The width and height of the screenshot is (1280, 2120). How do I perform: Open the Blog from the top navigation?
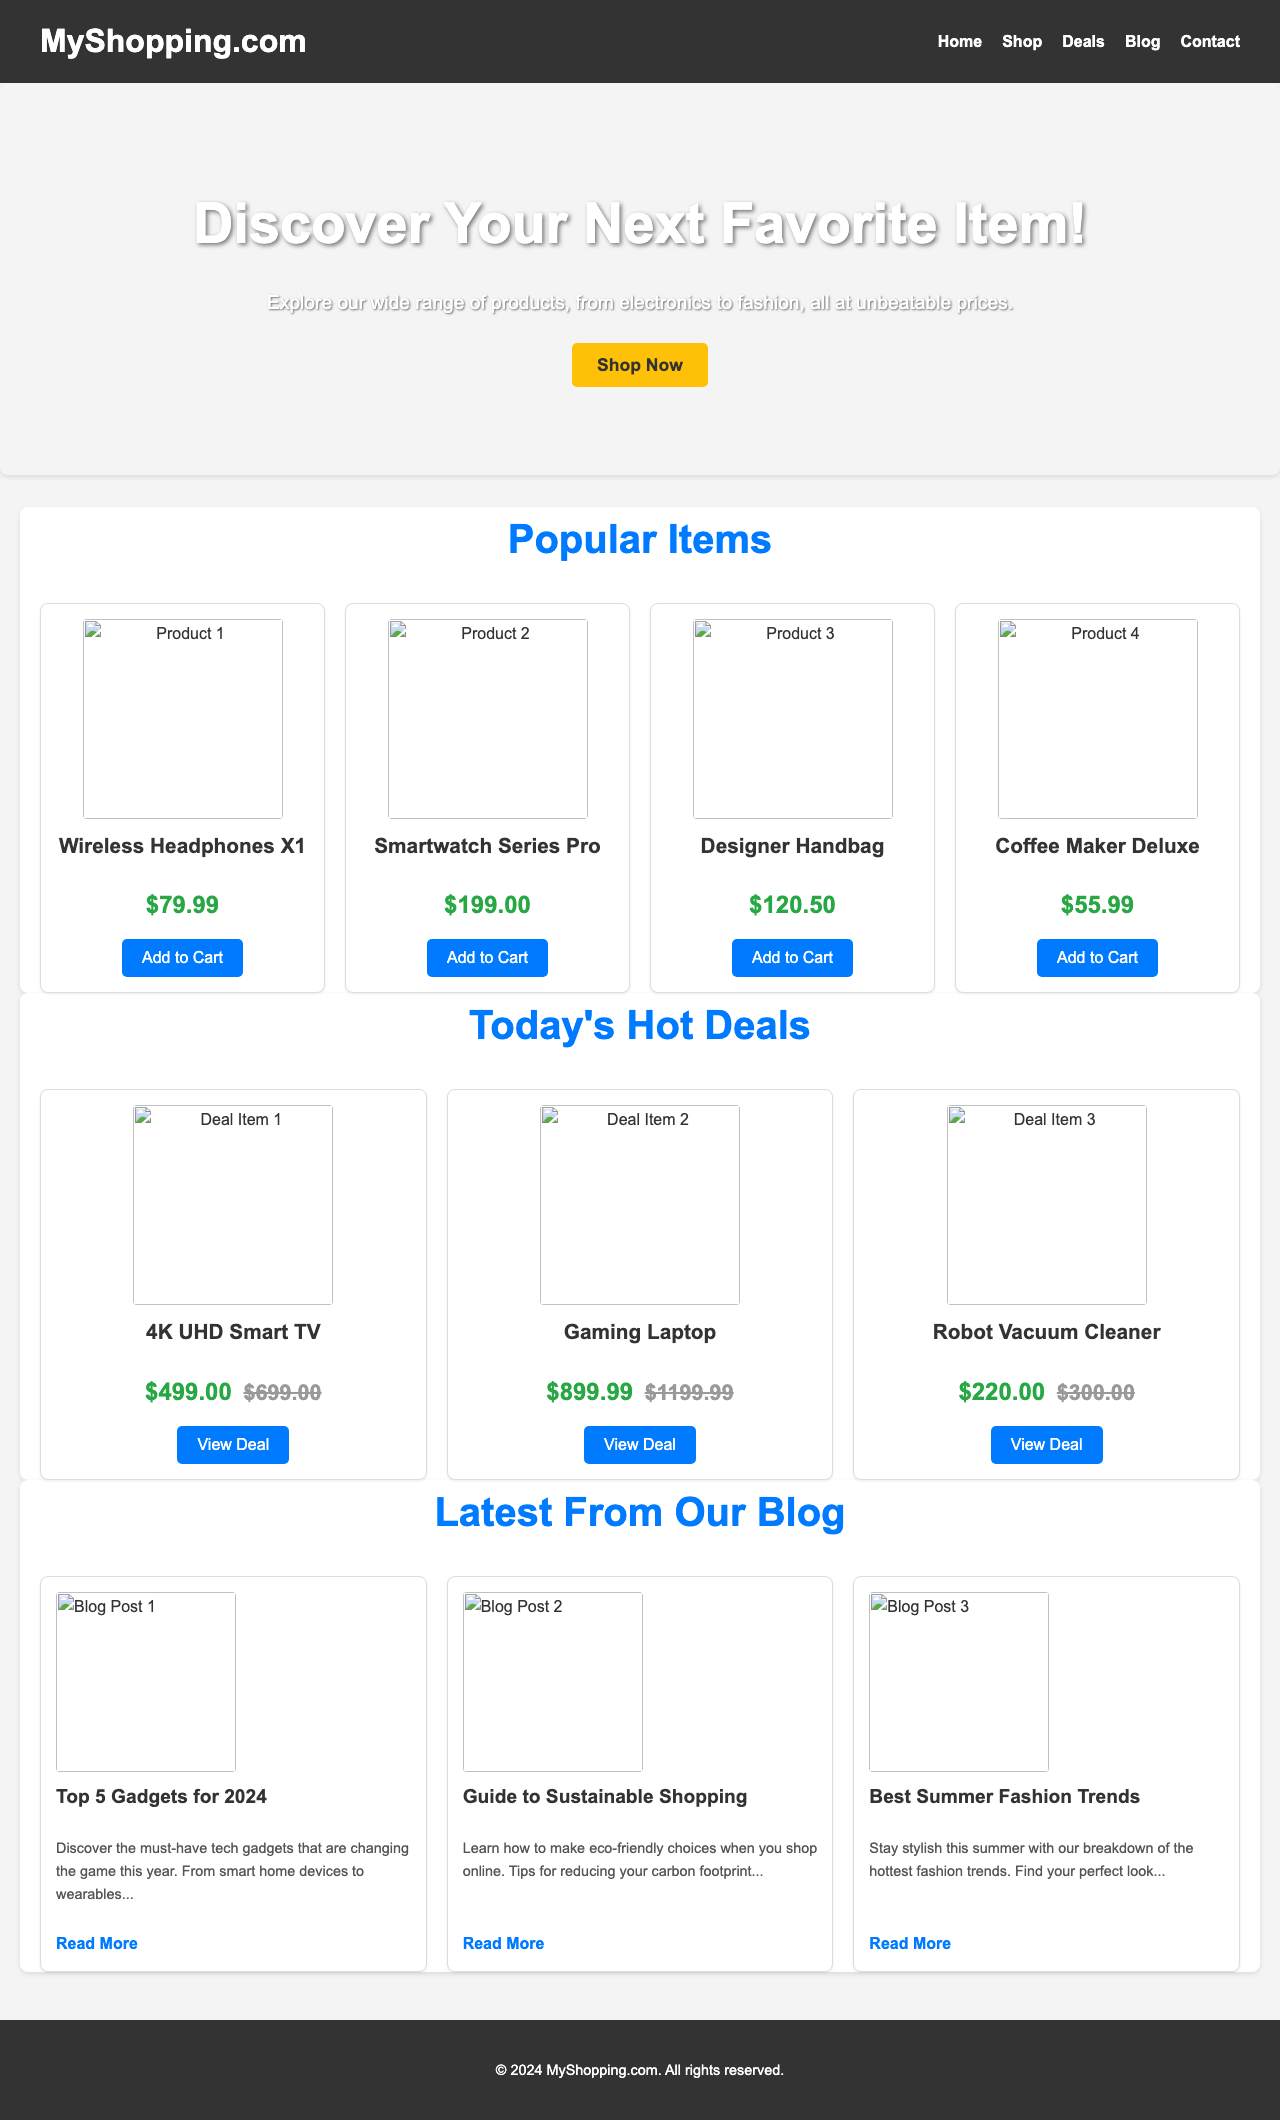point(1141,41)
